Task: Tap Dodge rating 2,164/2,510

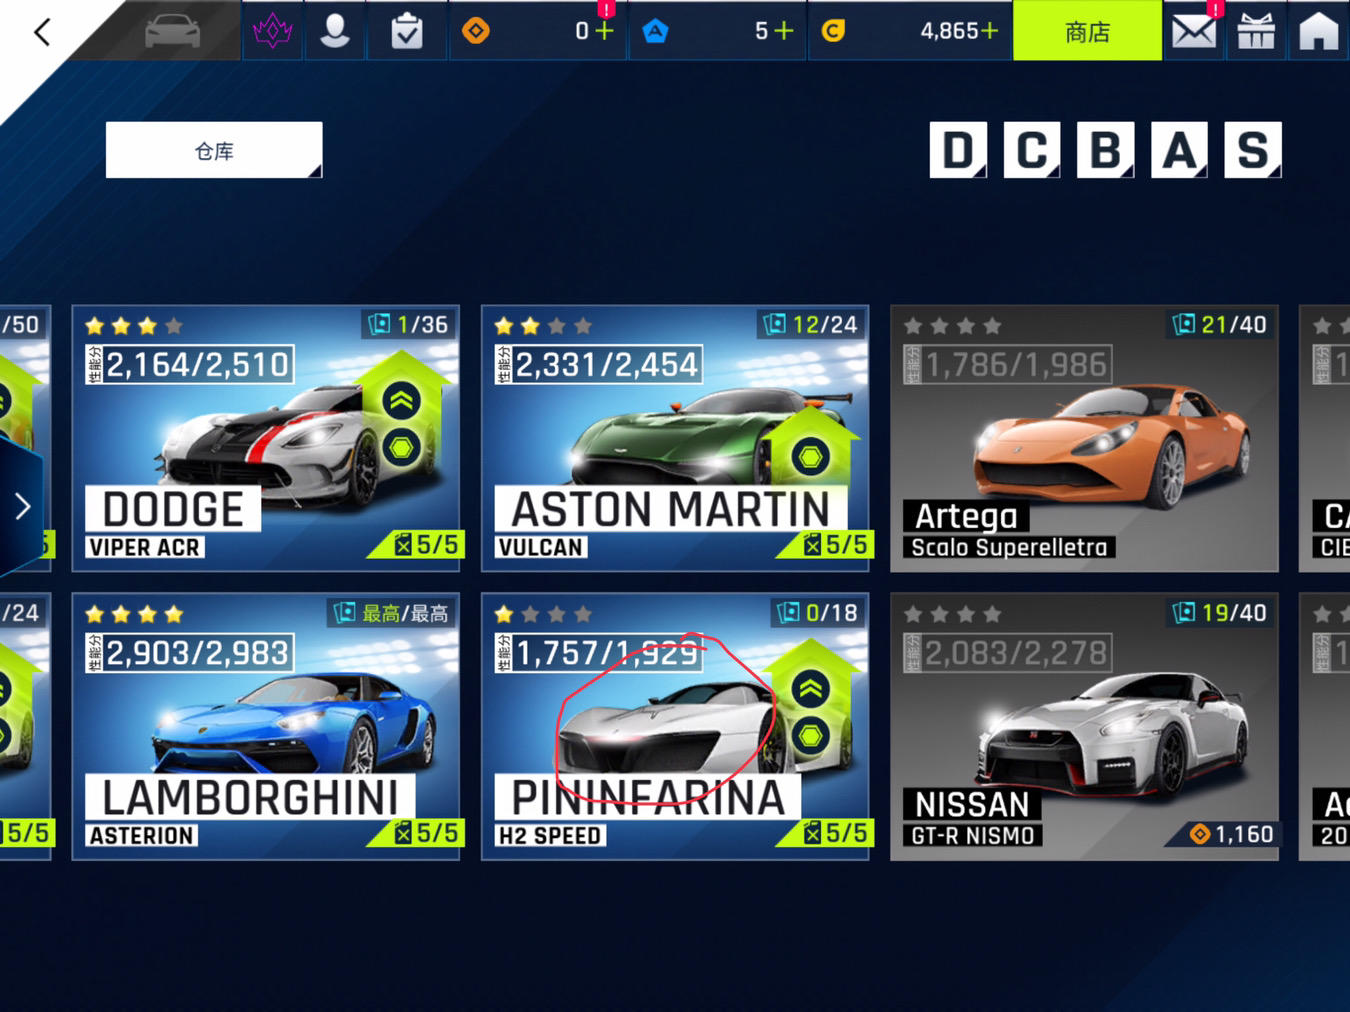Action: click(190, 364)
